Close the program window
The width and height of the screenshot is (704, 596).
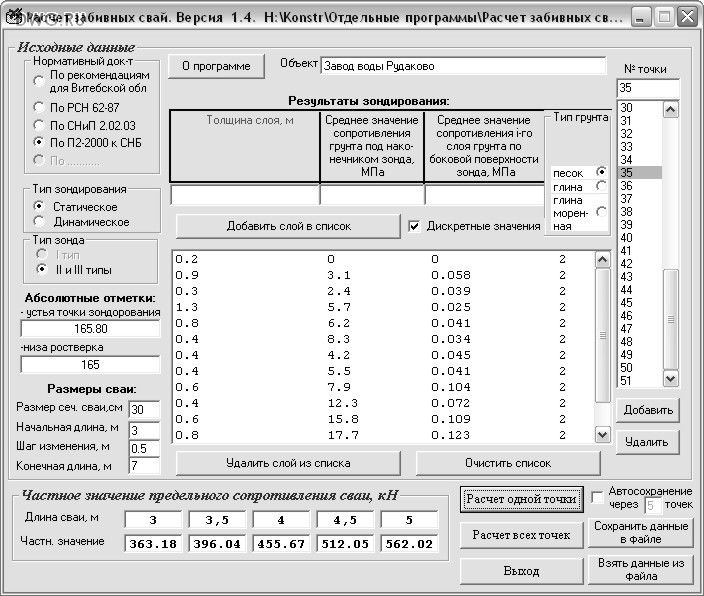click(x=687, y=17)
